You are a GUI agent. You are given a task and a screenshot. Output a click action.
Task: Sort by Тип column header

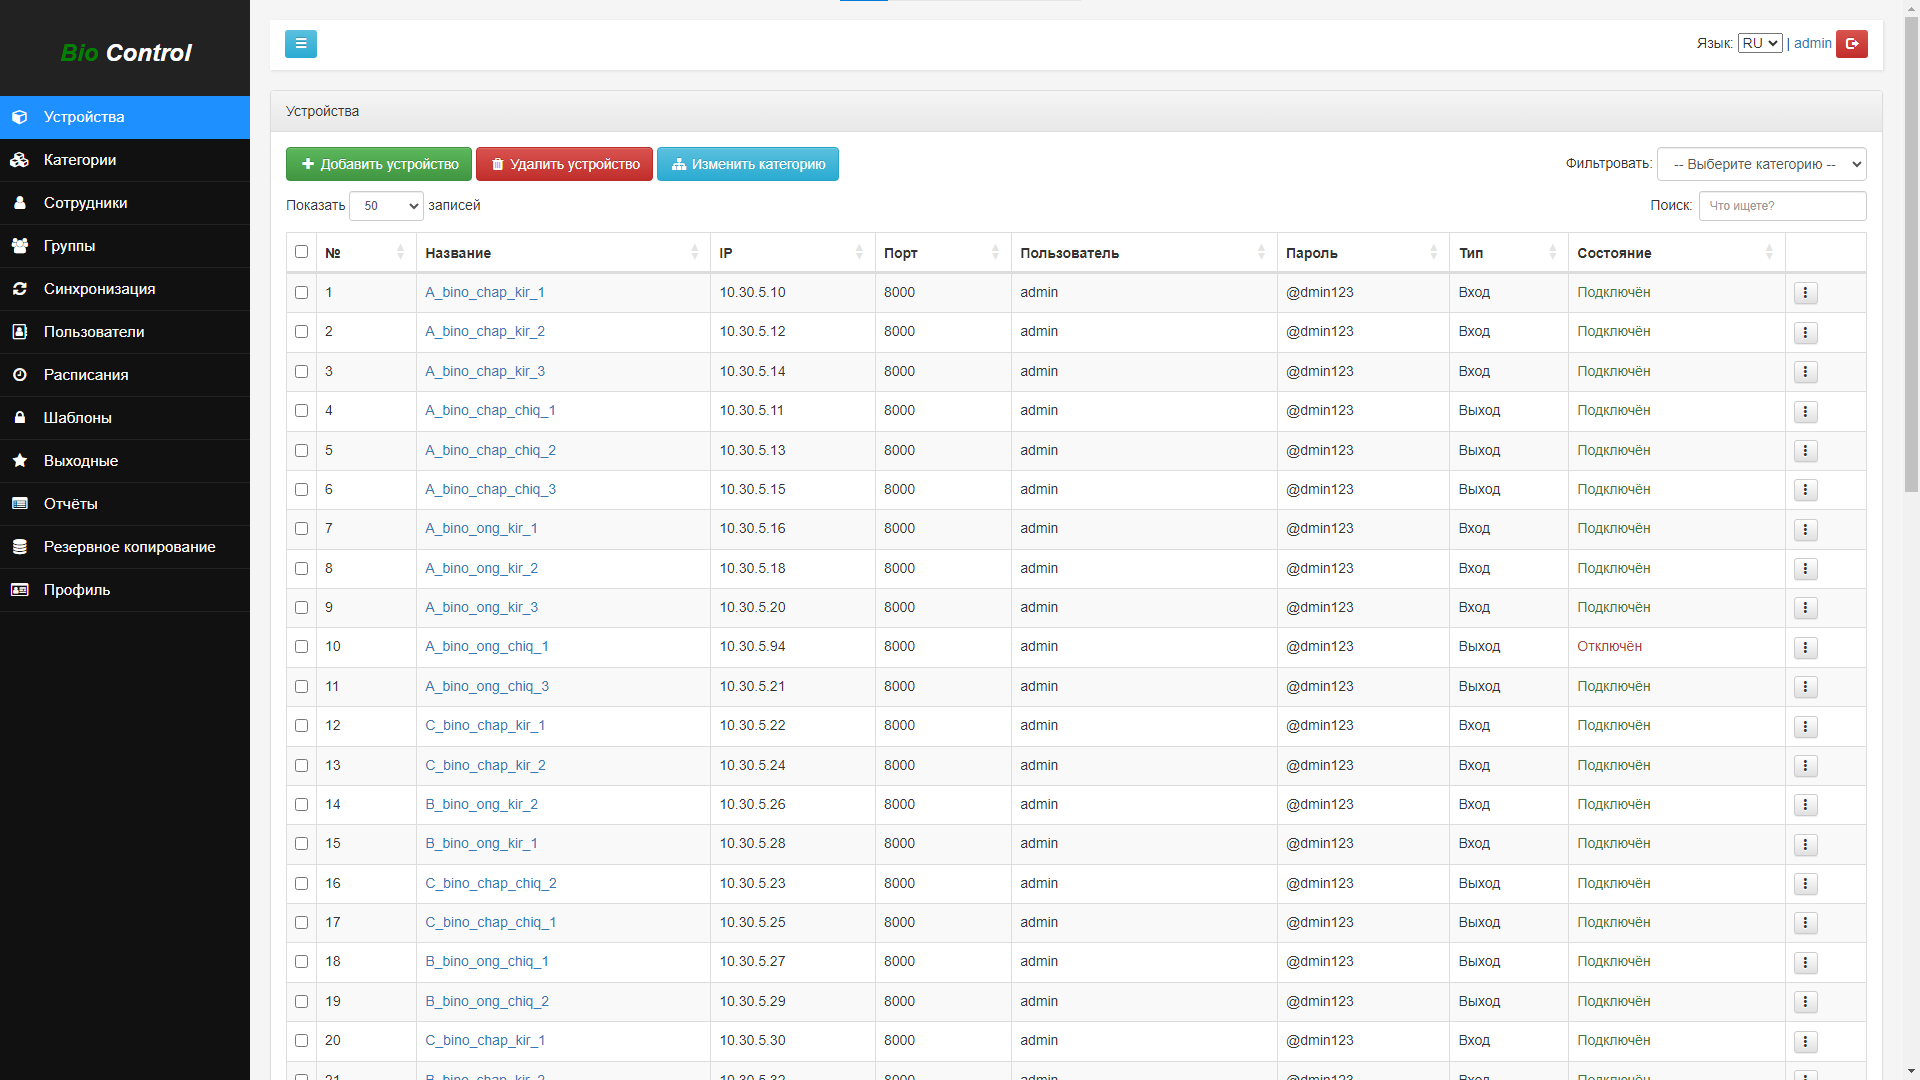tap(1509, 253)
